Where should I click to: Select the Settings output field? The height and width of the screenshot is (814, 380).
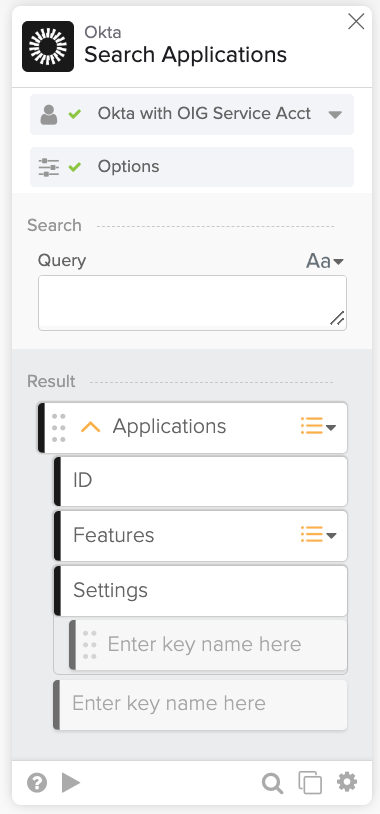[200, 591]
